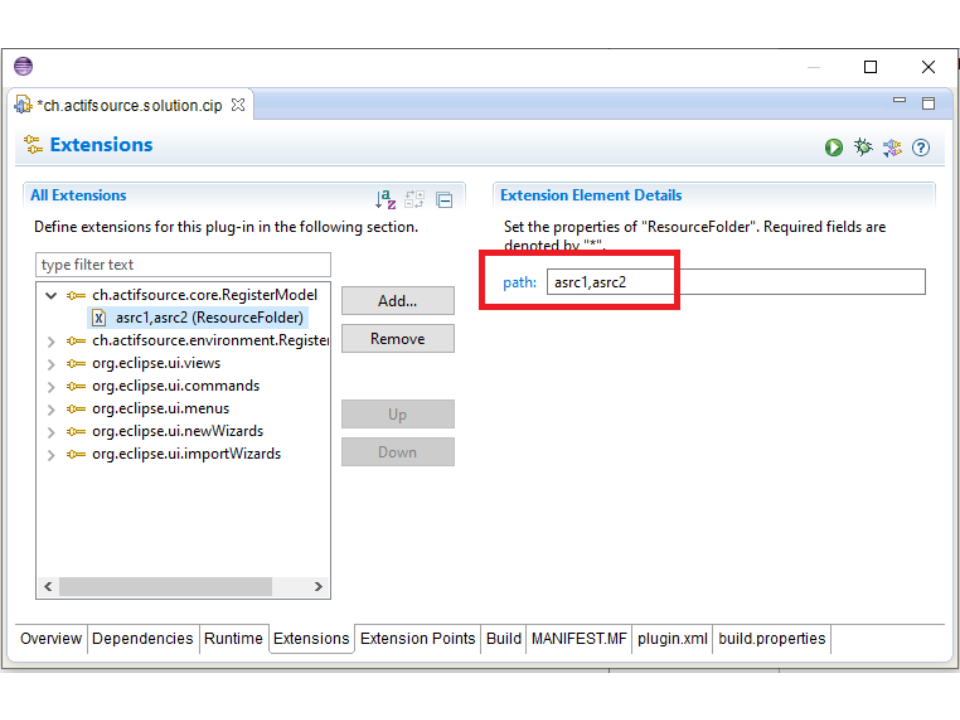Click the Remove button
Viewport: 960px width, 720px height.
coord(397,339)
